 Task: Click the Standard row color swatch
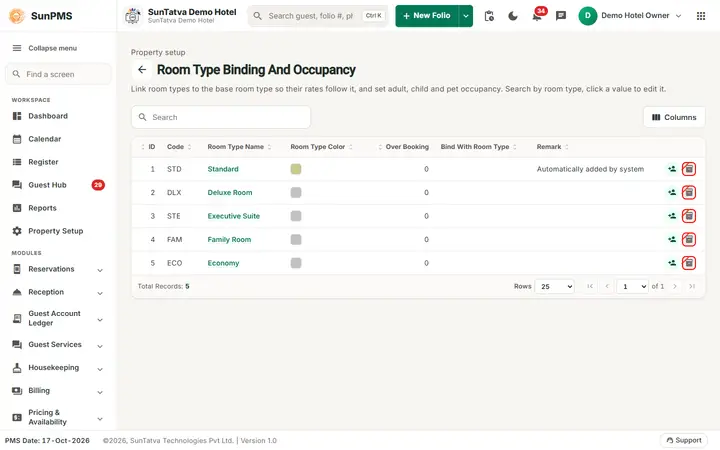pyautogui.click(x=296, y=169)
